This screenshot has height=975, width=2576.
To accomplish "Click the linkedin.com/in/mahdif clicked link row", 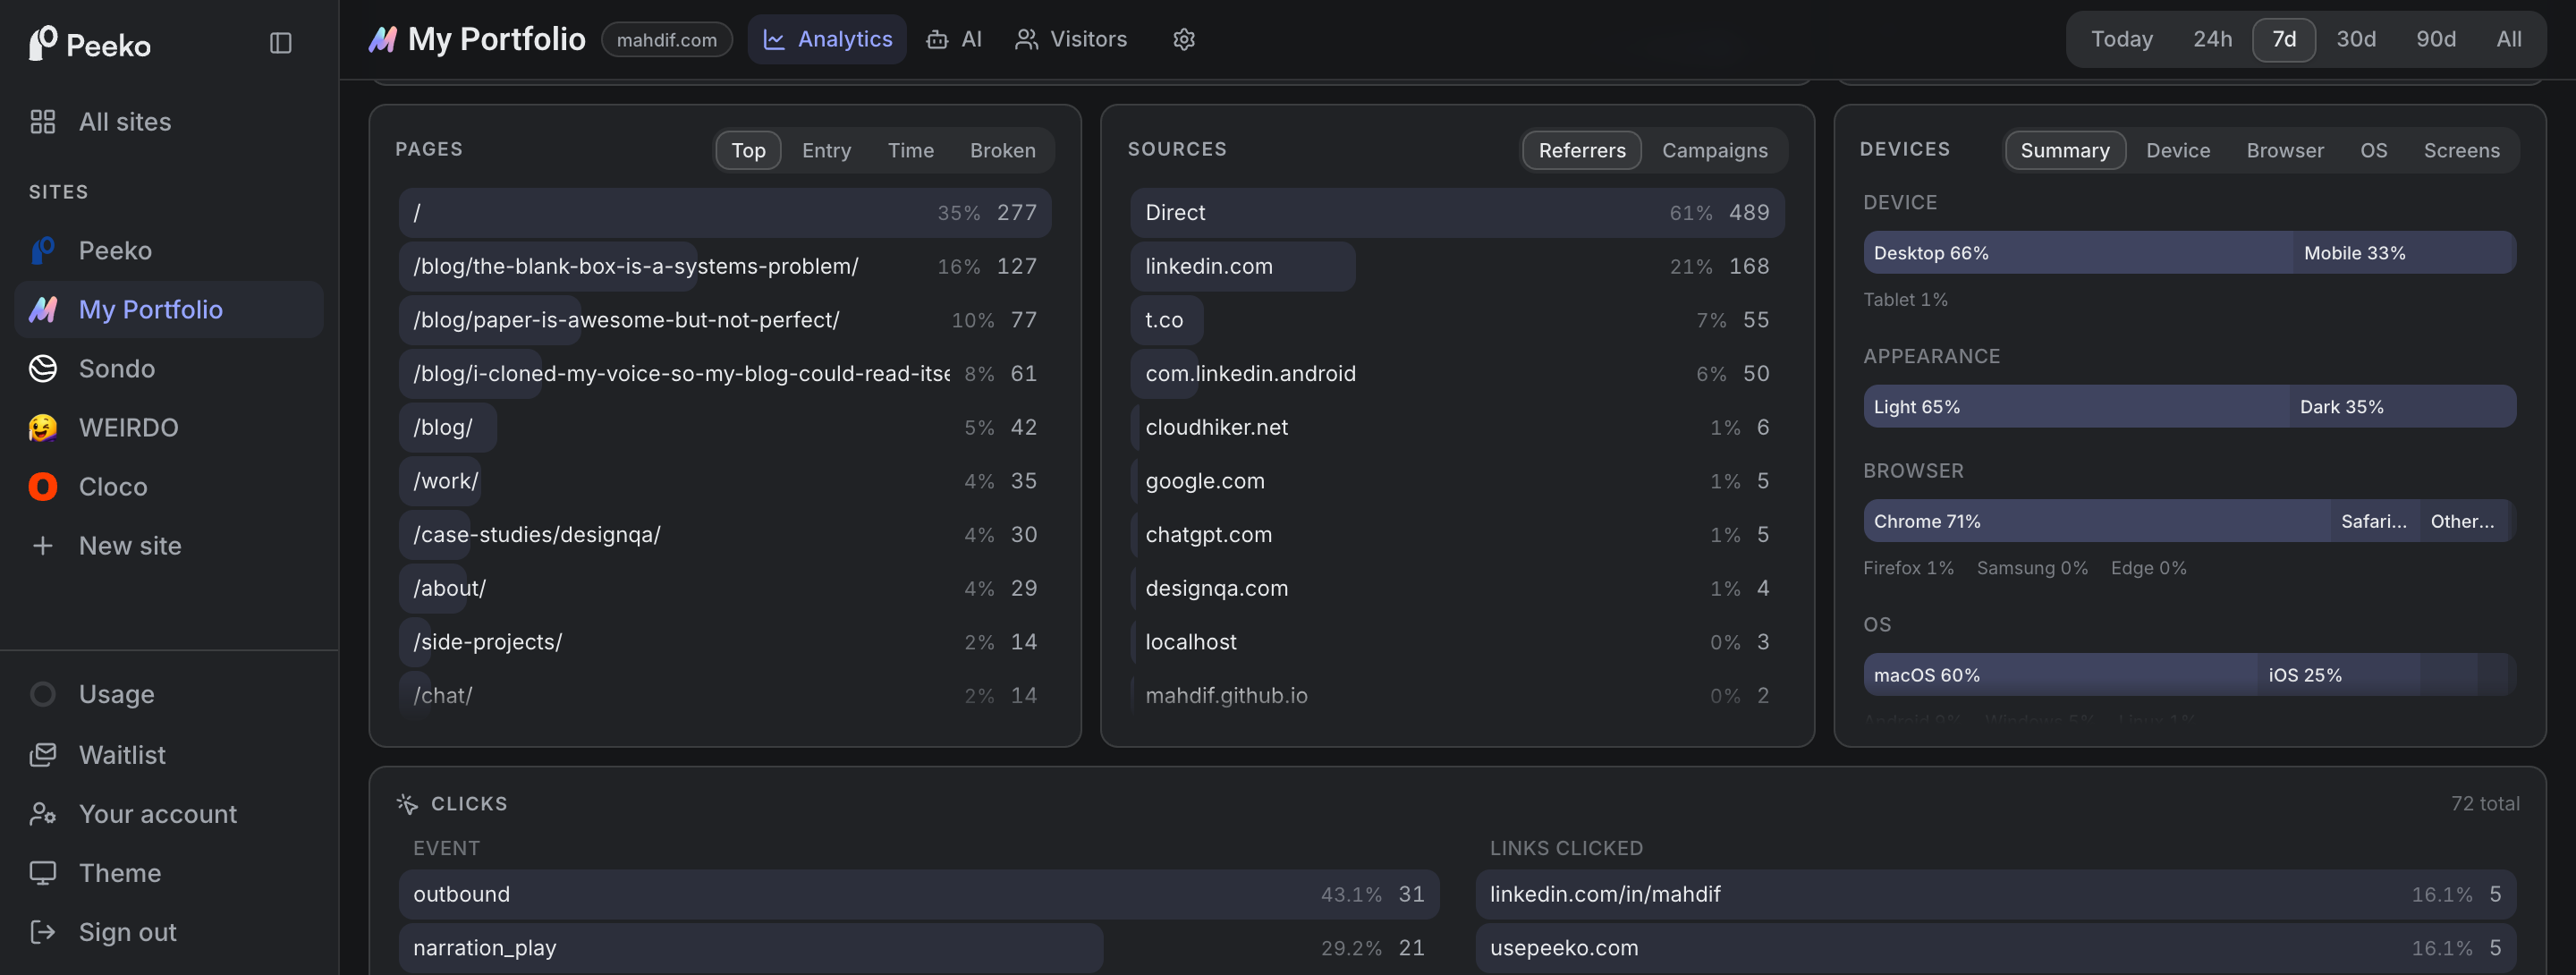I will point(1995,894).
